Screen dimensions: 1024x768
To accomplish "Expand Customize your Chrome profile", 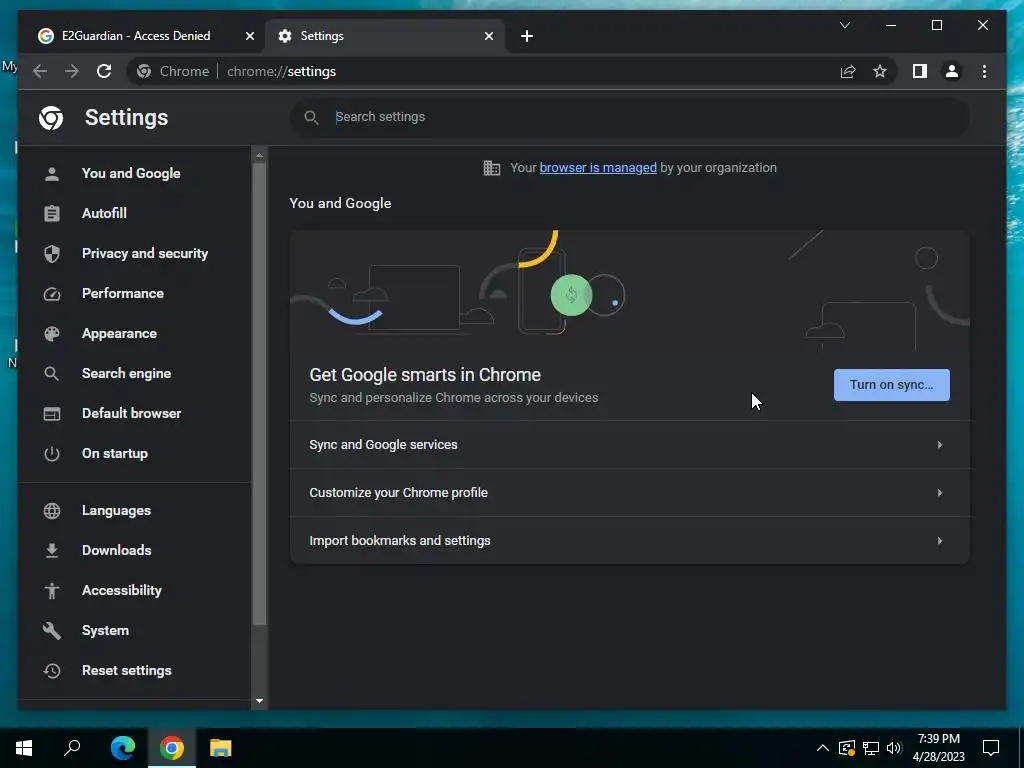I will [630, 493].
